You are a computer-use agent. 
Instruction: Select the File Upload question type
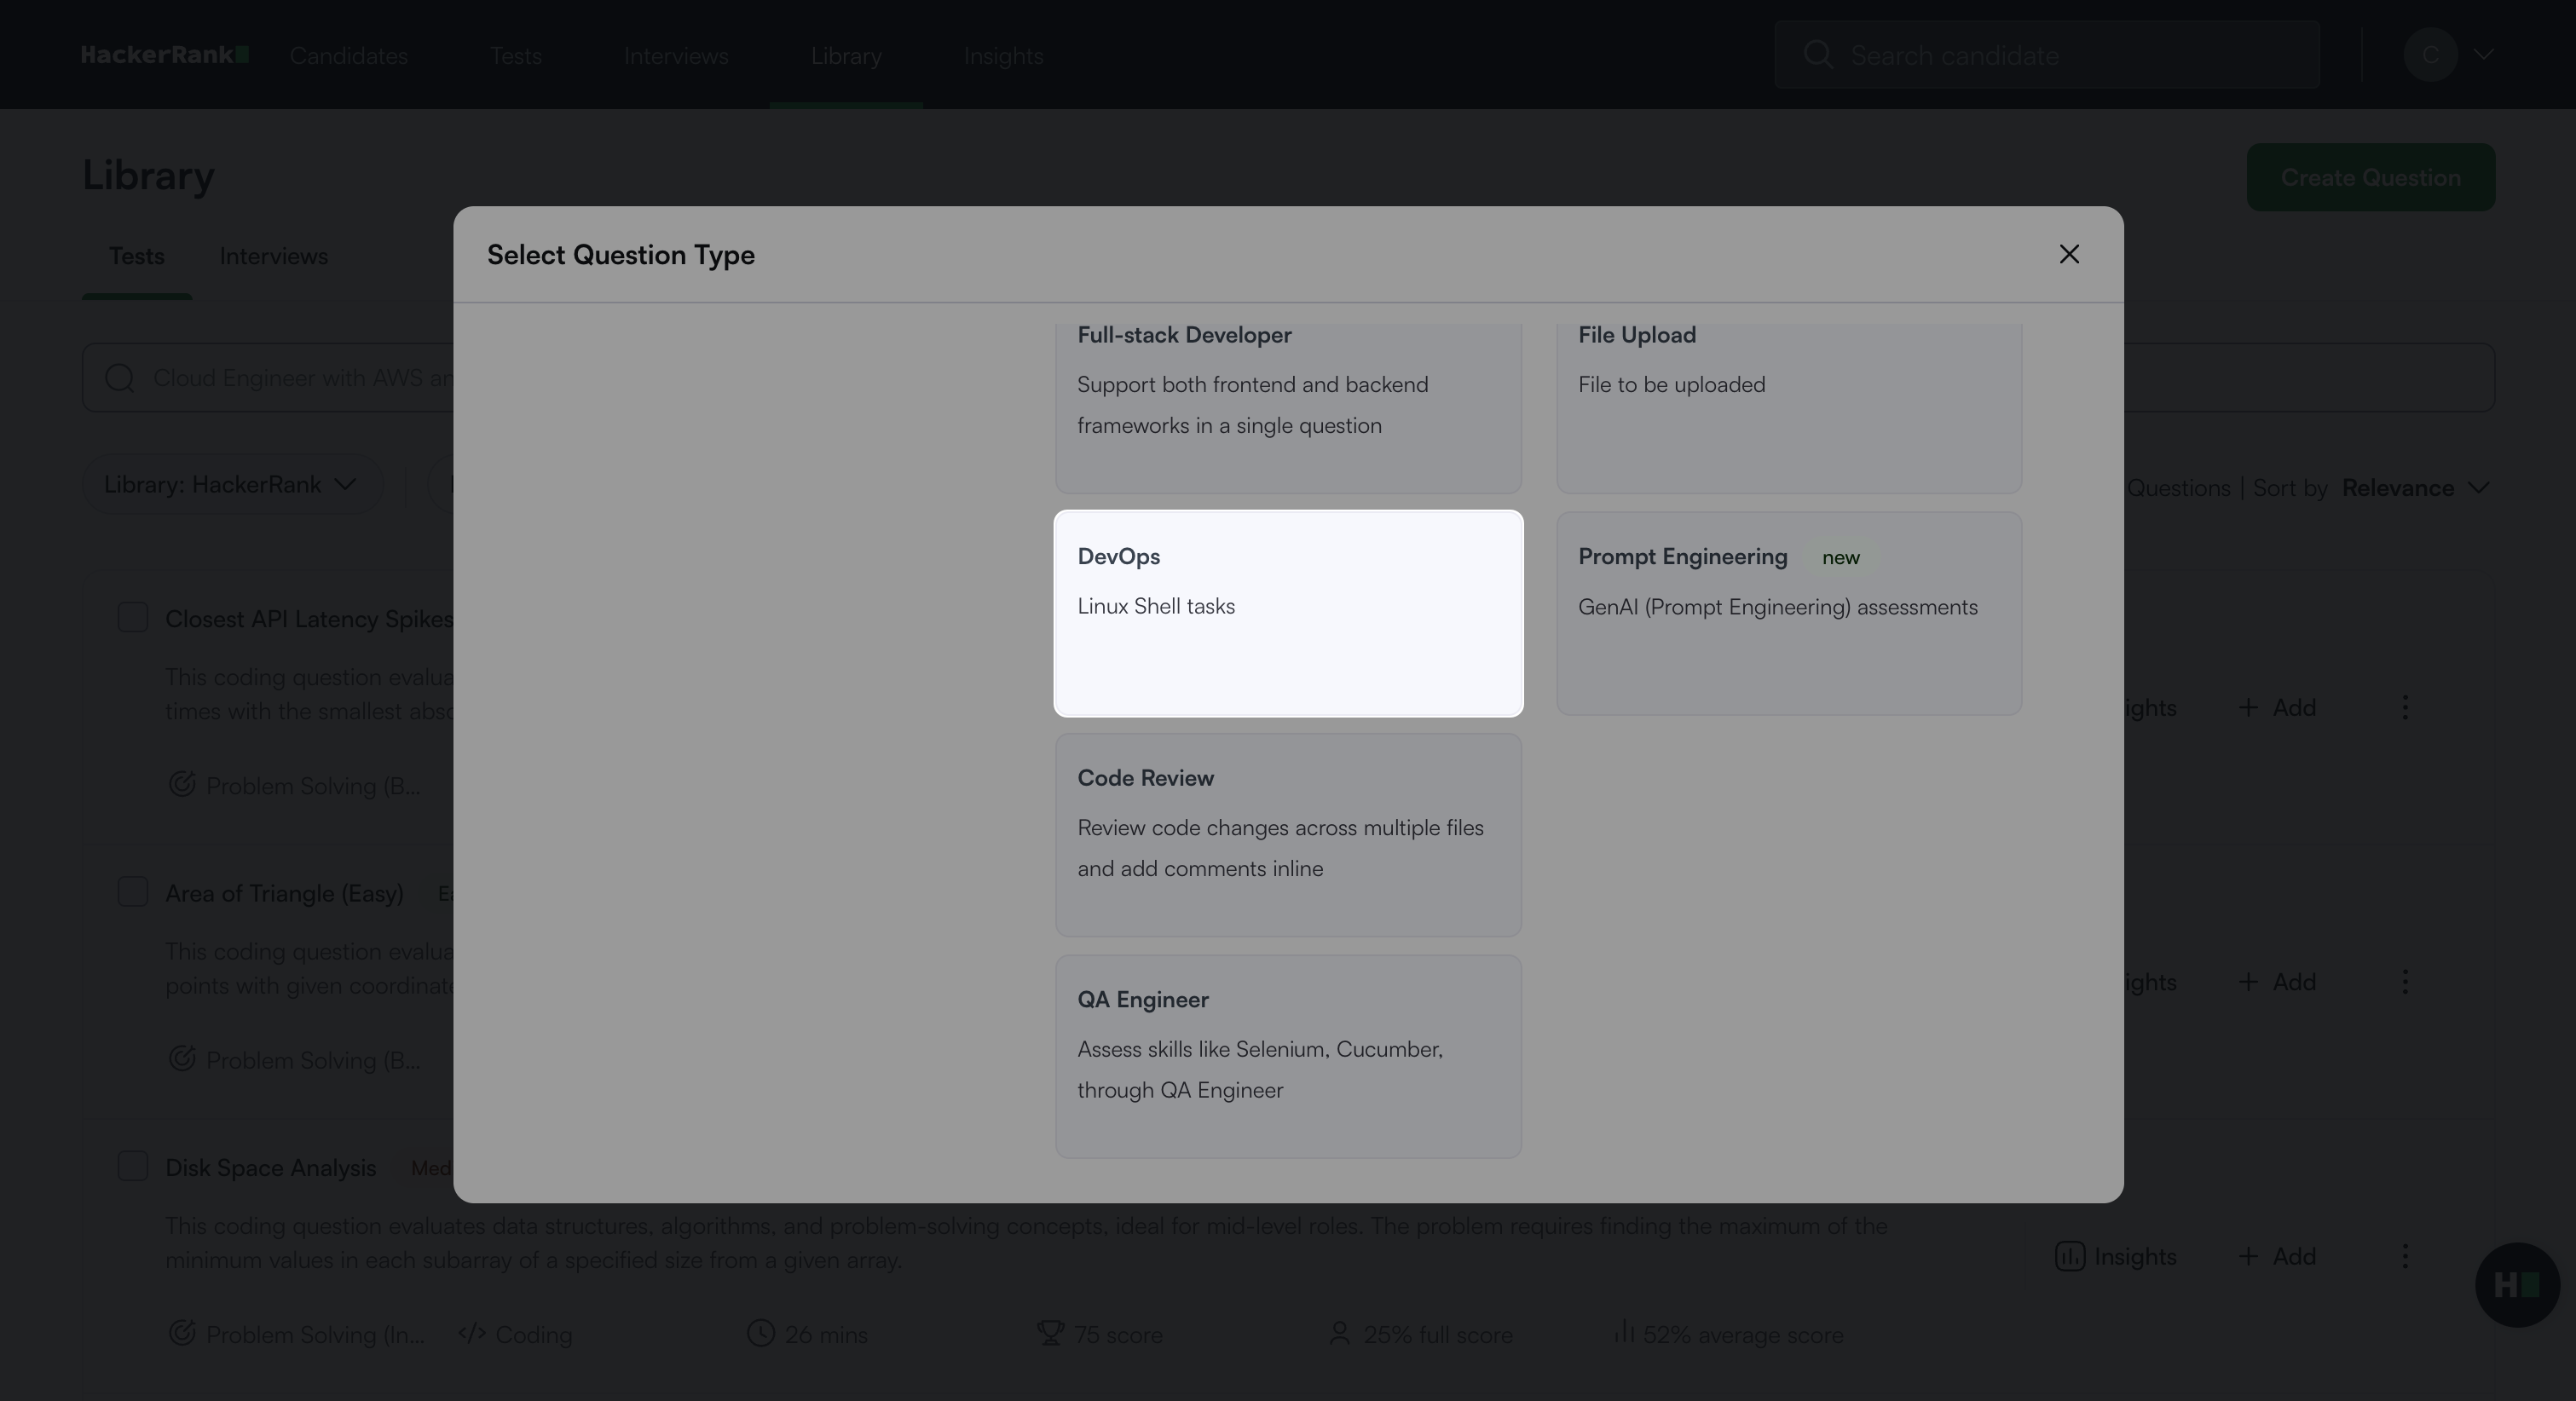point(1788,404)
